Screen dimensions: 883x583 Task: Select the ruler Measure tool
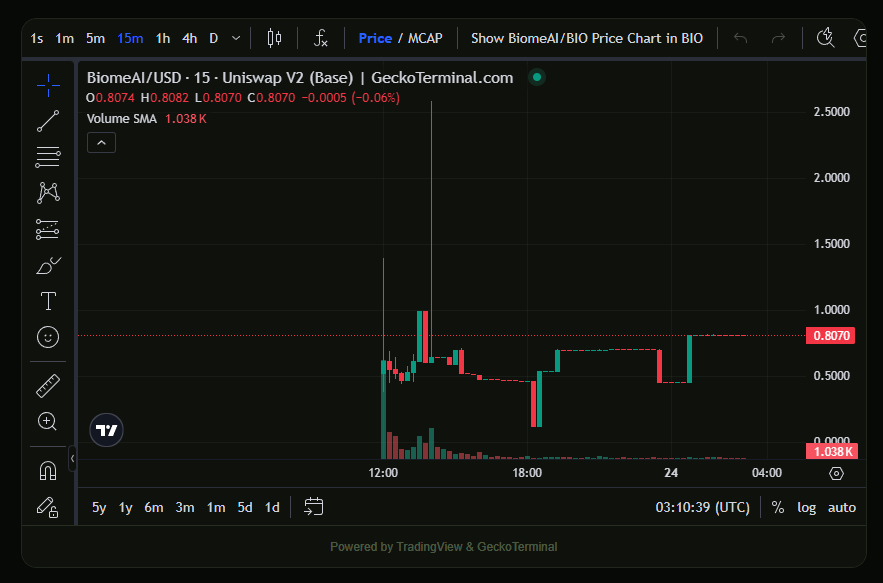48,386
